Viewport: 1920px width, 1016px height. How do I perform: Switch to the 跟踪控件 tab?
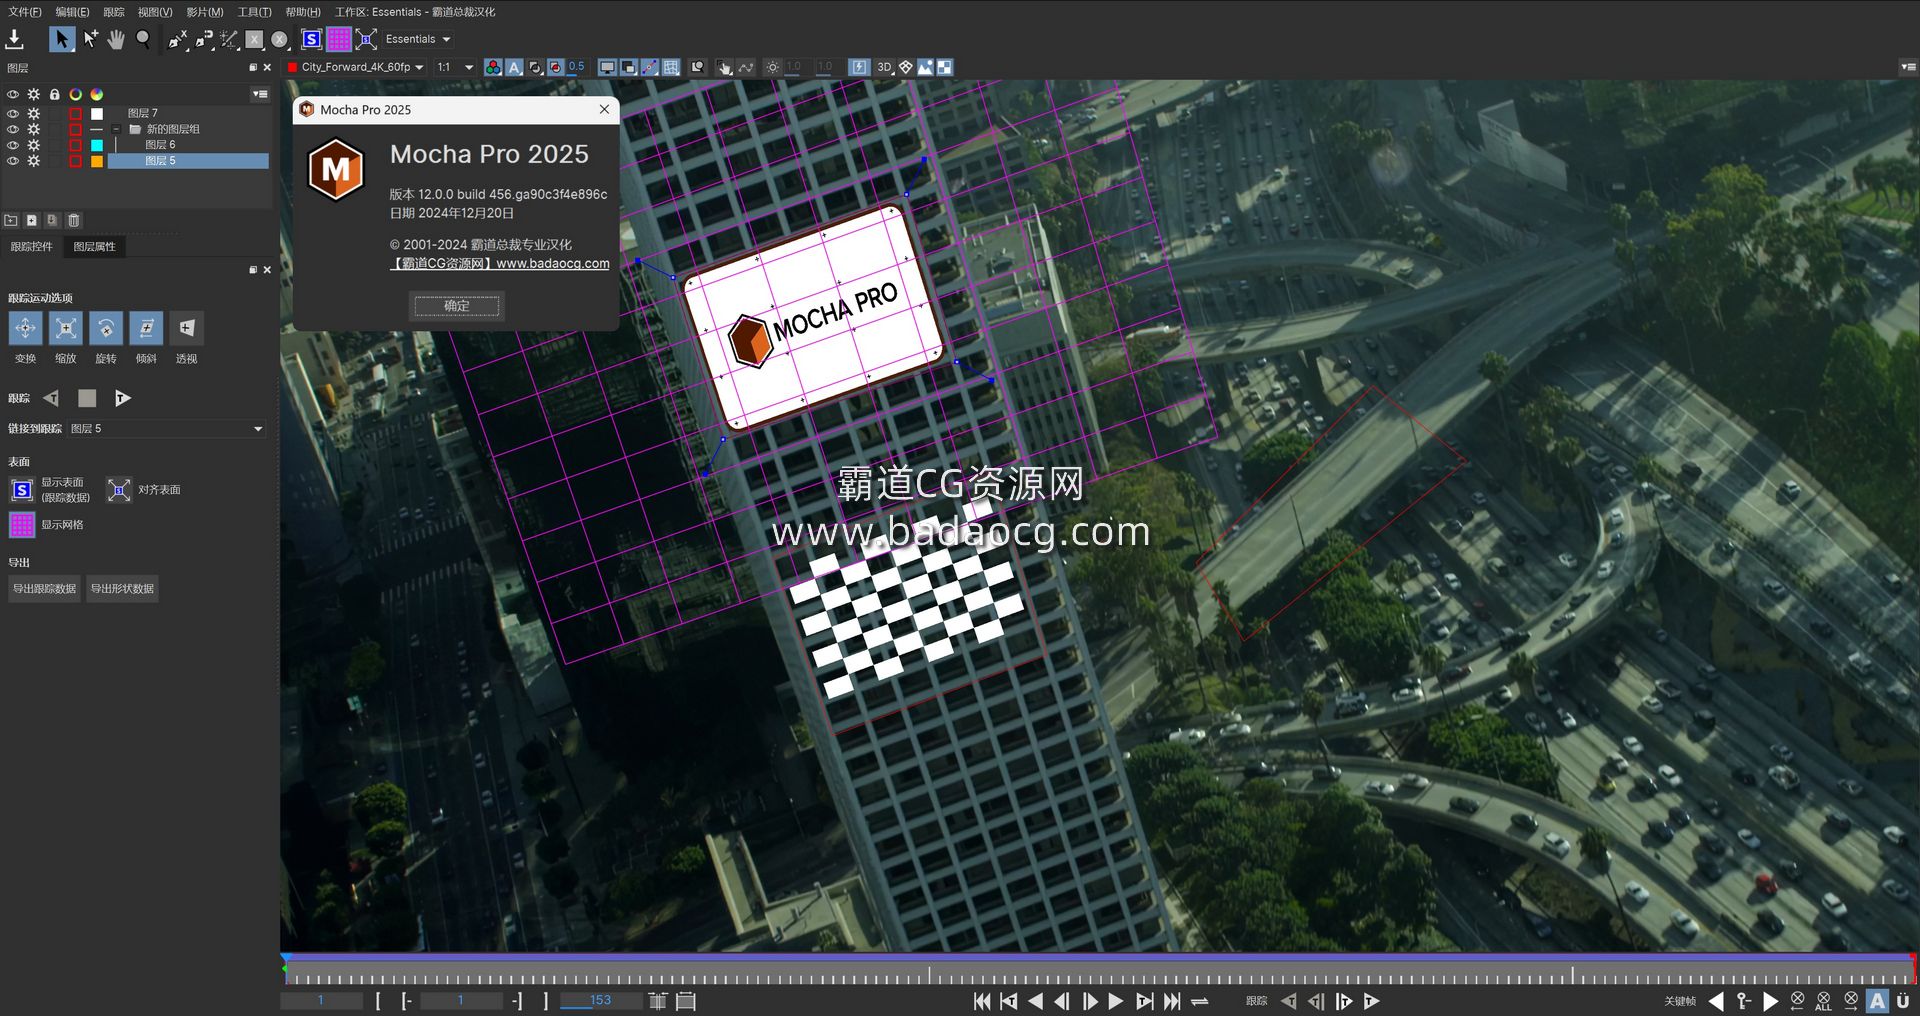click(32, 246)
